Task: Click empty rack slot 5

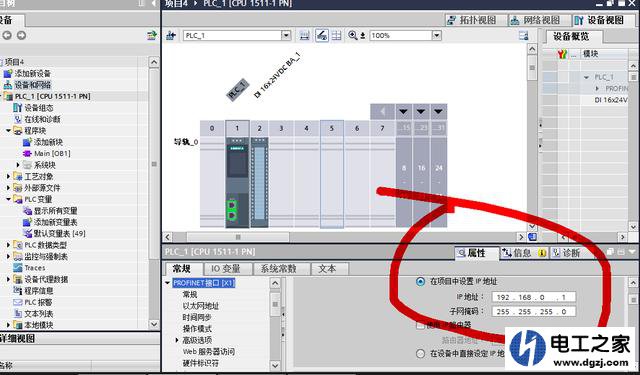Action: [x=332, y=182]
